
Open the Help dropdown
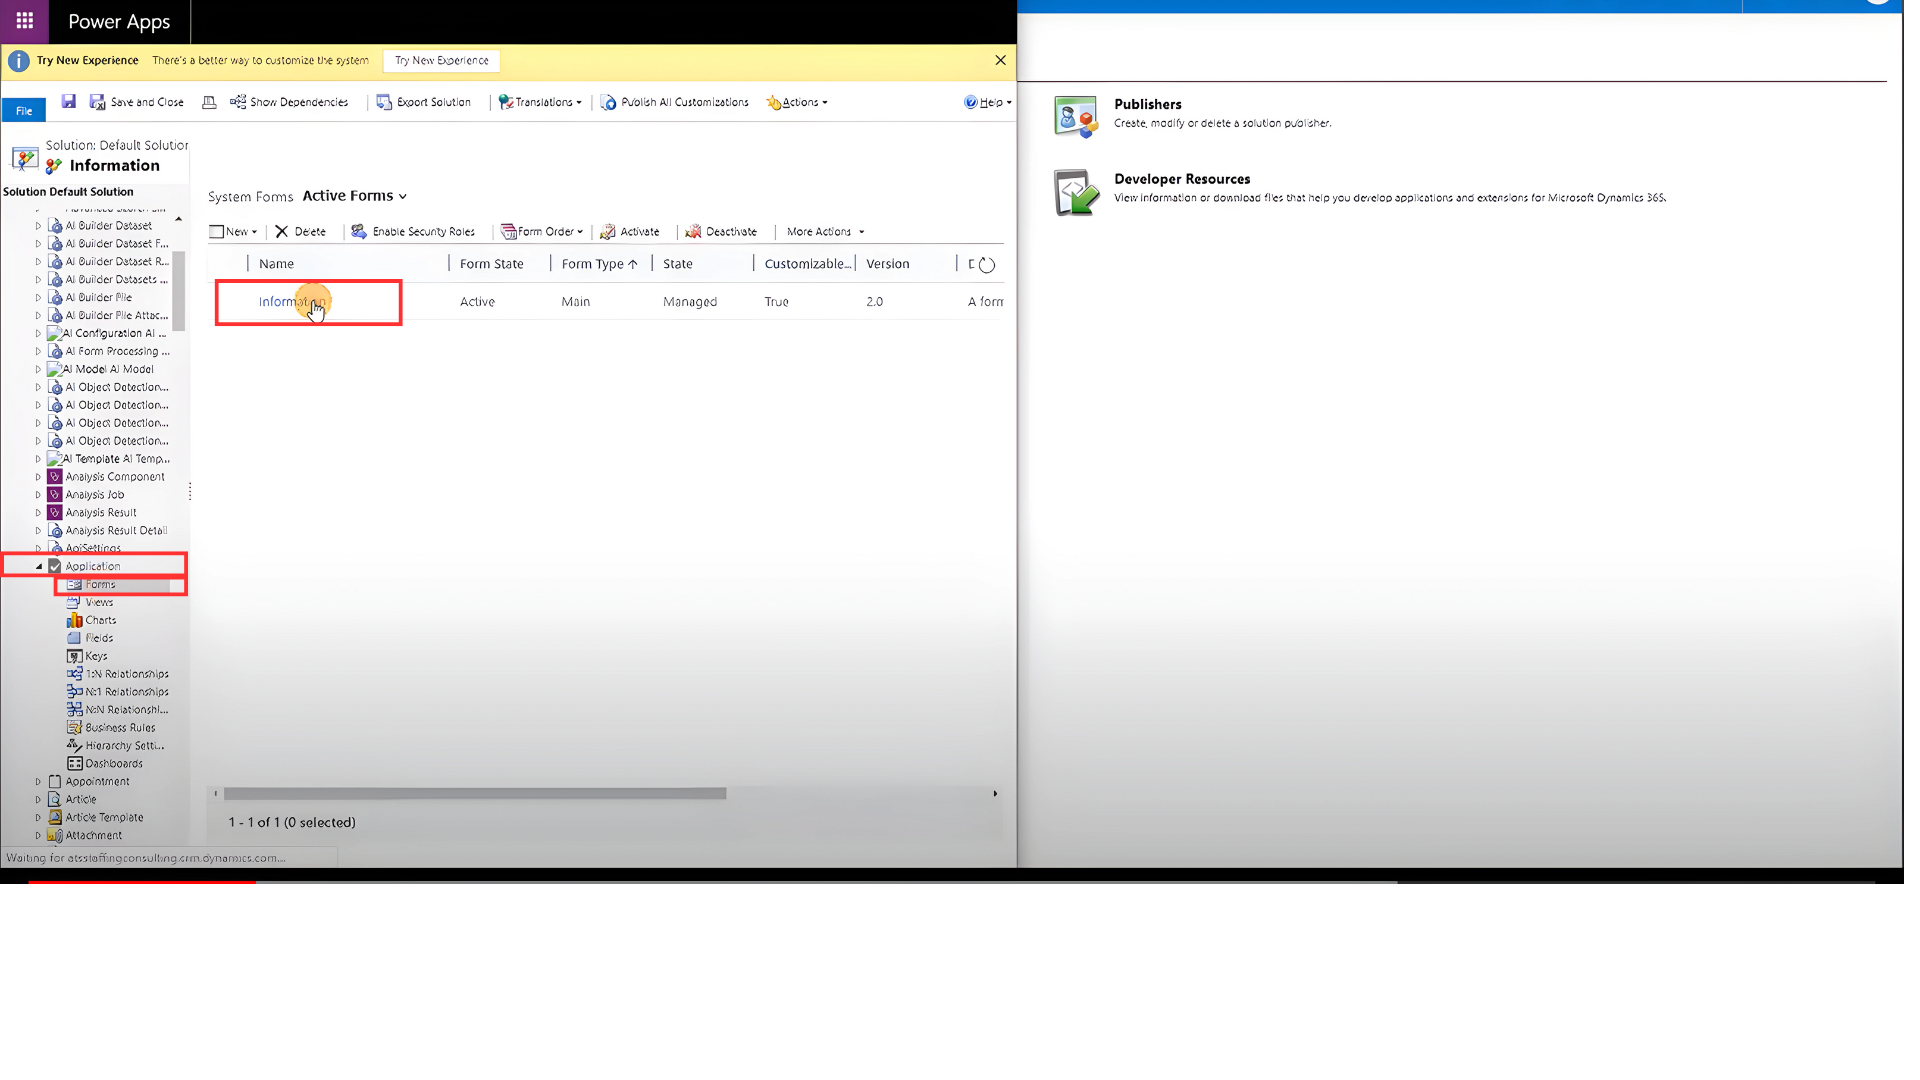click(987, 102)
